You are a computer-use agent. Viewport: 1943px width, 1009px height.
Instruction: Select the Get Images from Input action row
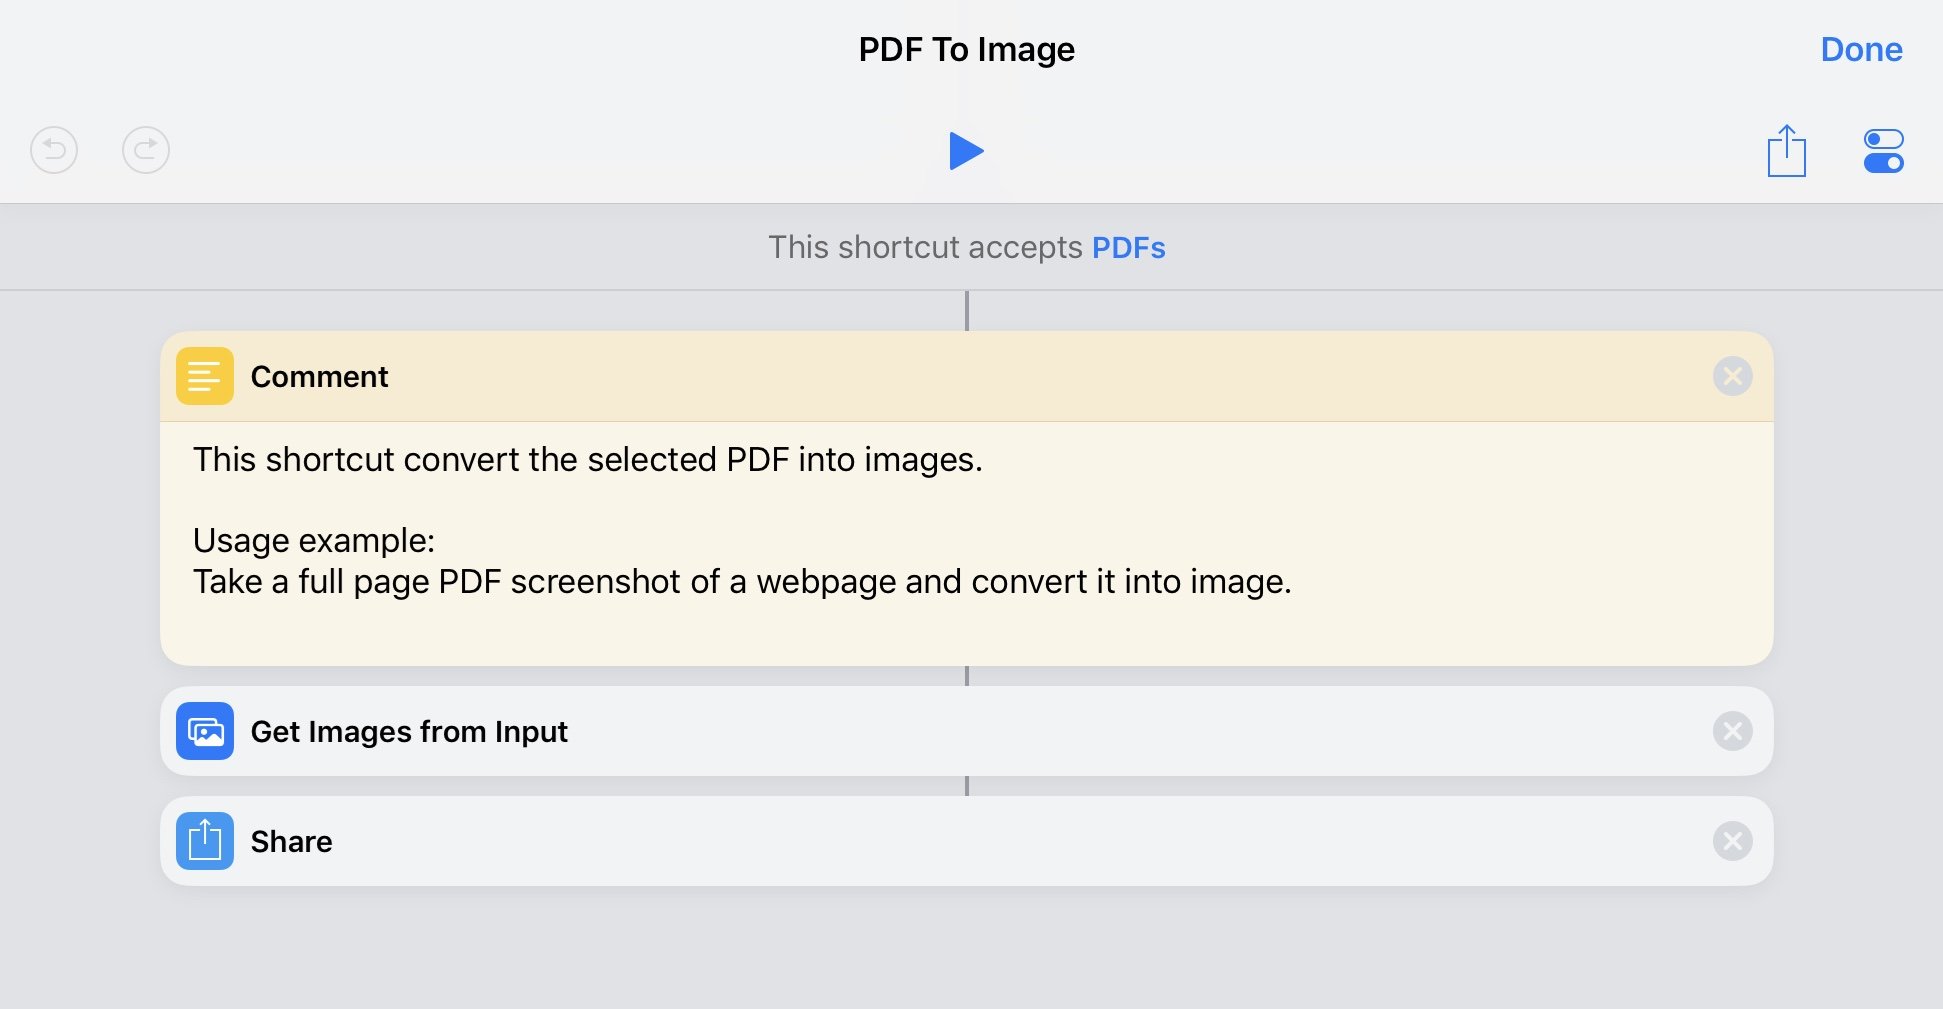click(x=966, y=731)
